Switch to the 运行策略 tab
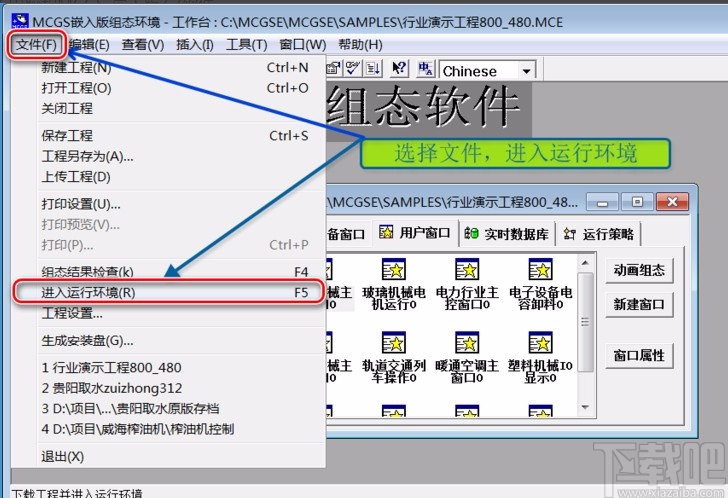The image size is (728, 498). click(598, 234)
